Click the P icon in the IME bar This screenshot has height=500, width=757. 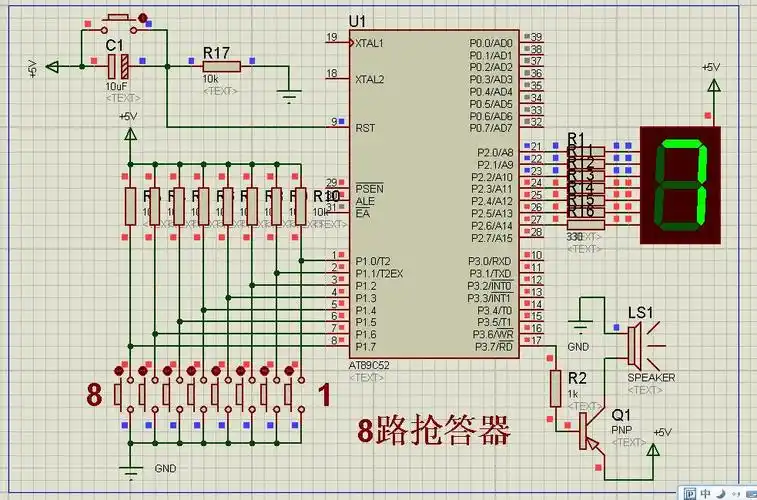[x=689, y=493]
